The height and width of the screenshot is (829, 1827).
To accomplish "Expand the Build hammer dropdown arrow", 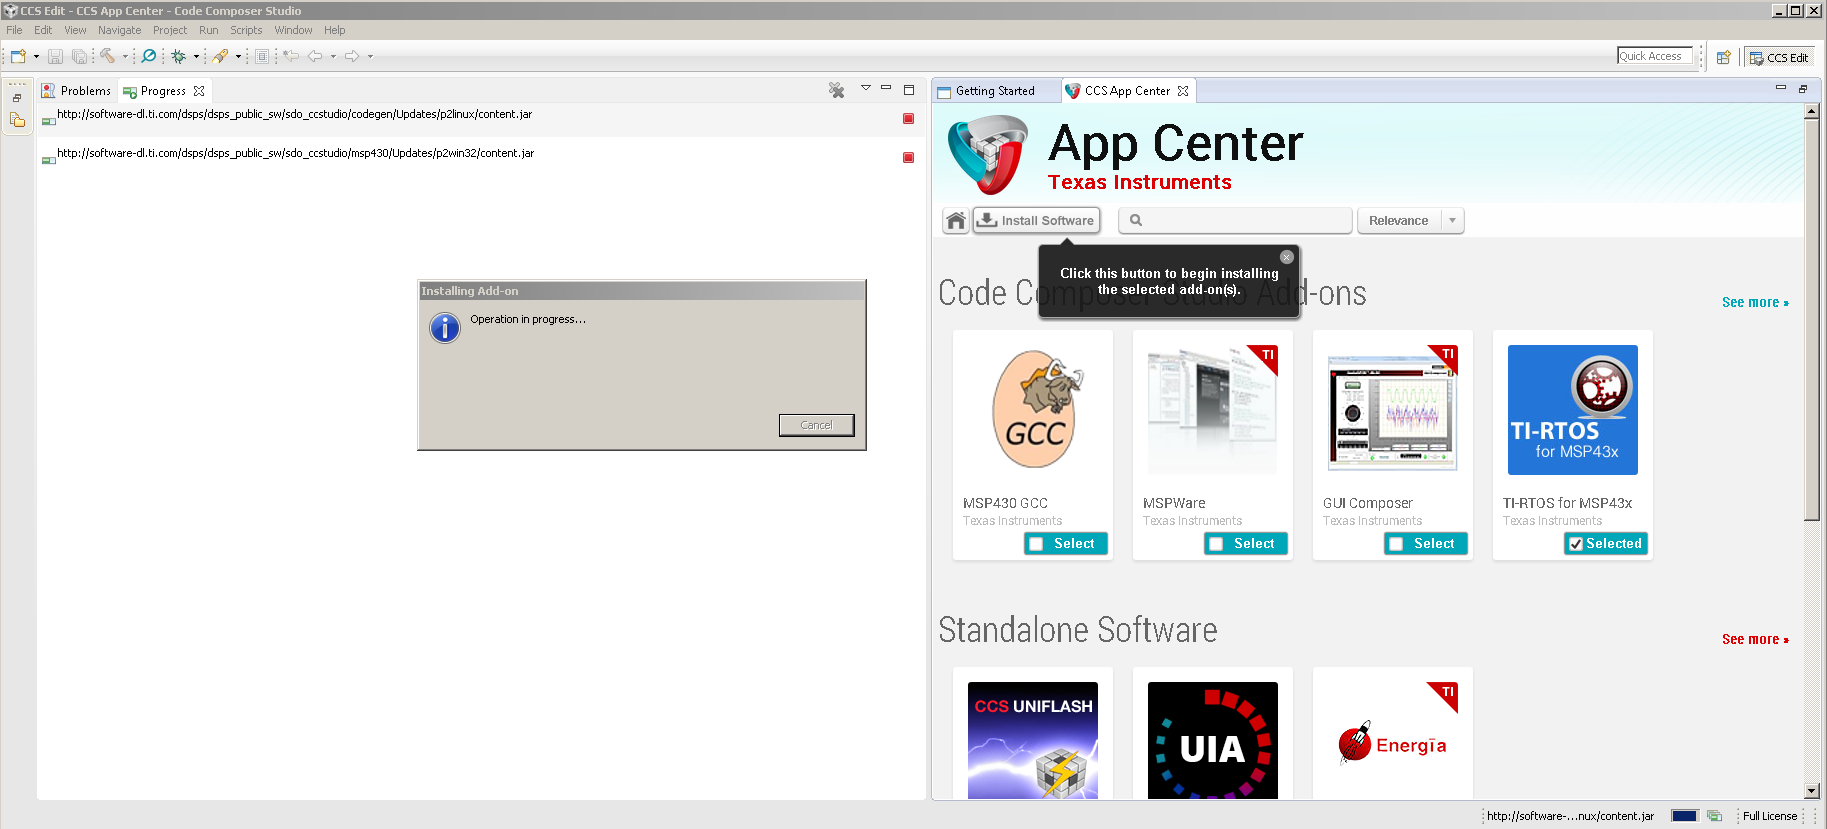I will [x=125, y=56].
